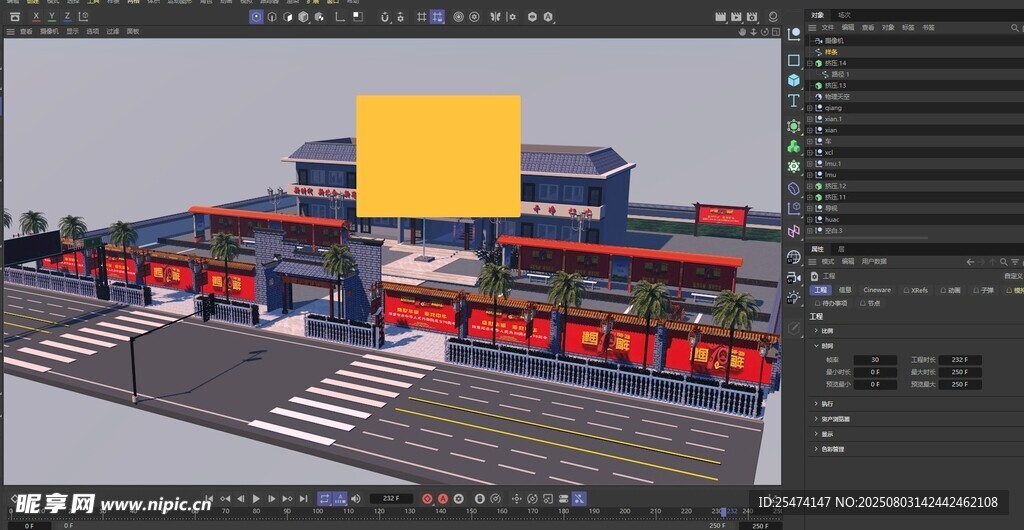Add a Light object from sidebar
The image size is (1024, 530).
tap(794, 298)
